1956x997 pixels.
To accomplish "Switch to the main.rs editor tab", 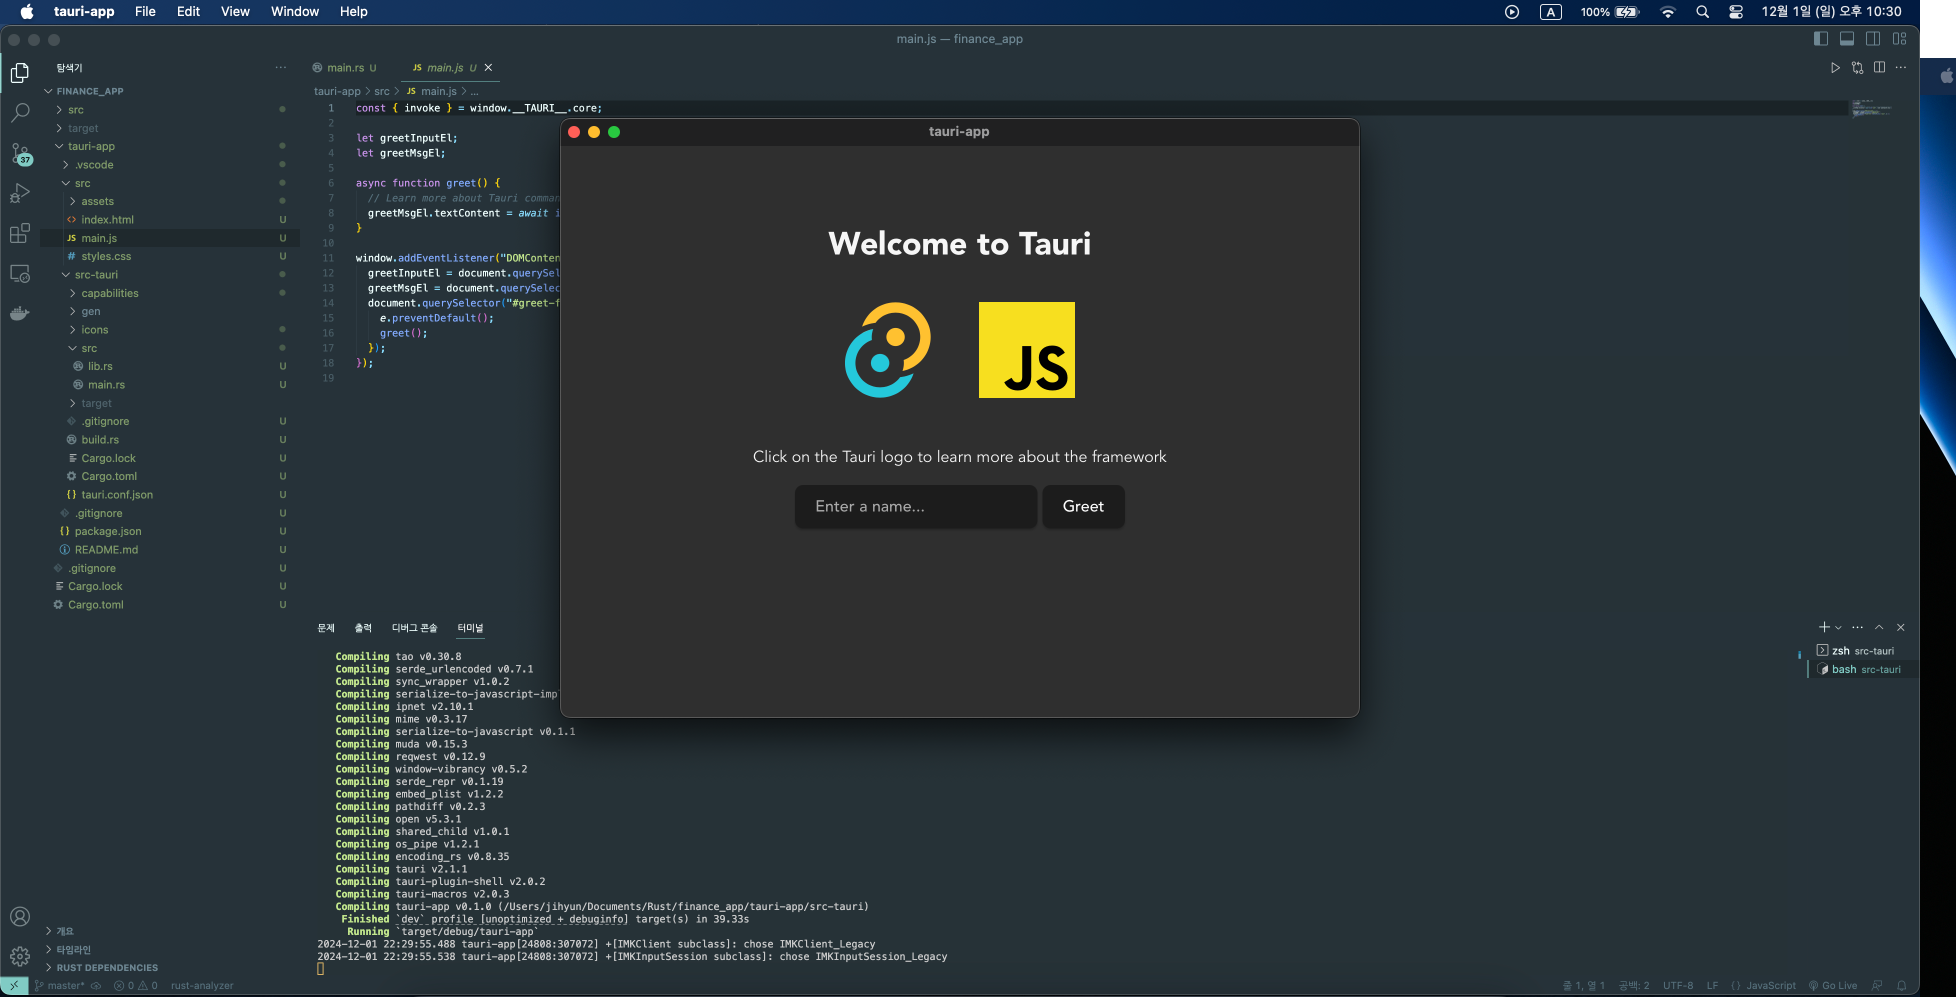I will coord(345,68).
